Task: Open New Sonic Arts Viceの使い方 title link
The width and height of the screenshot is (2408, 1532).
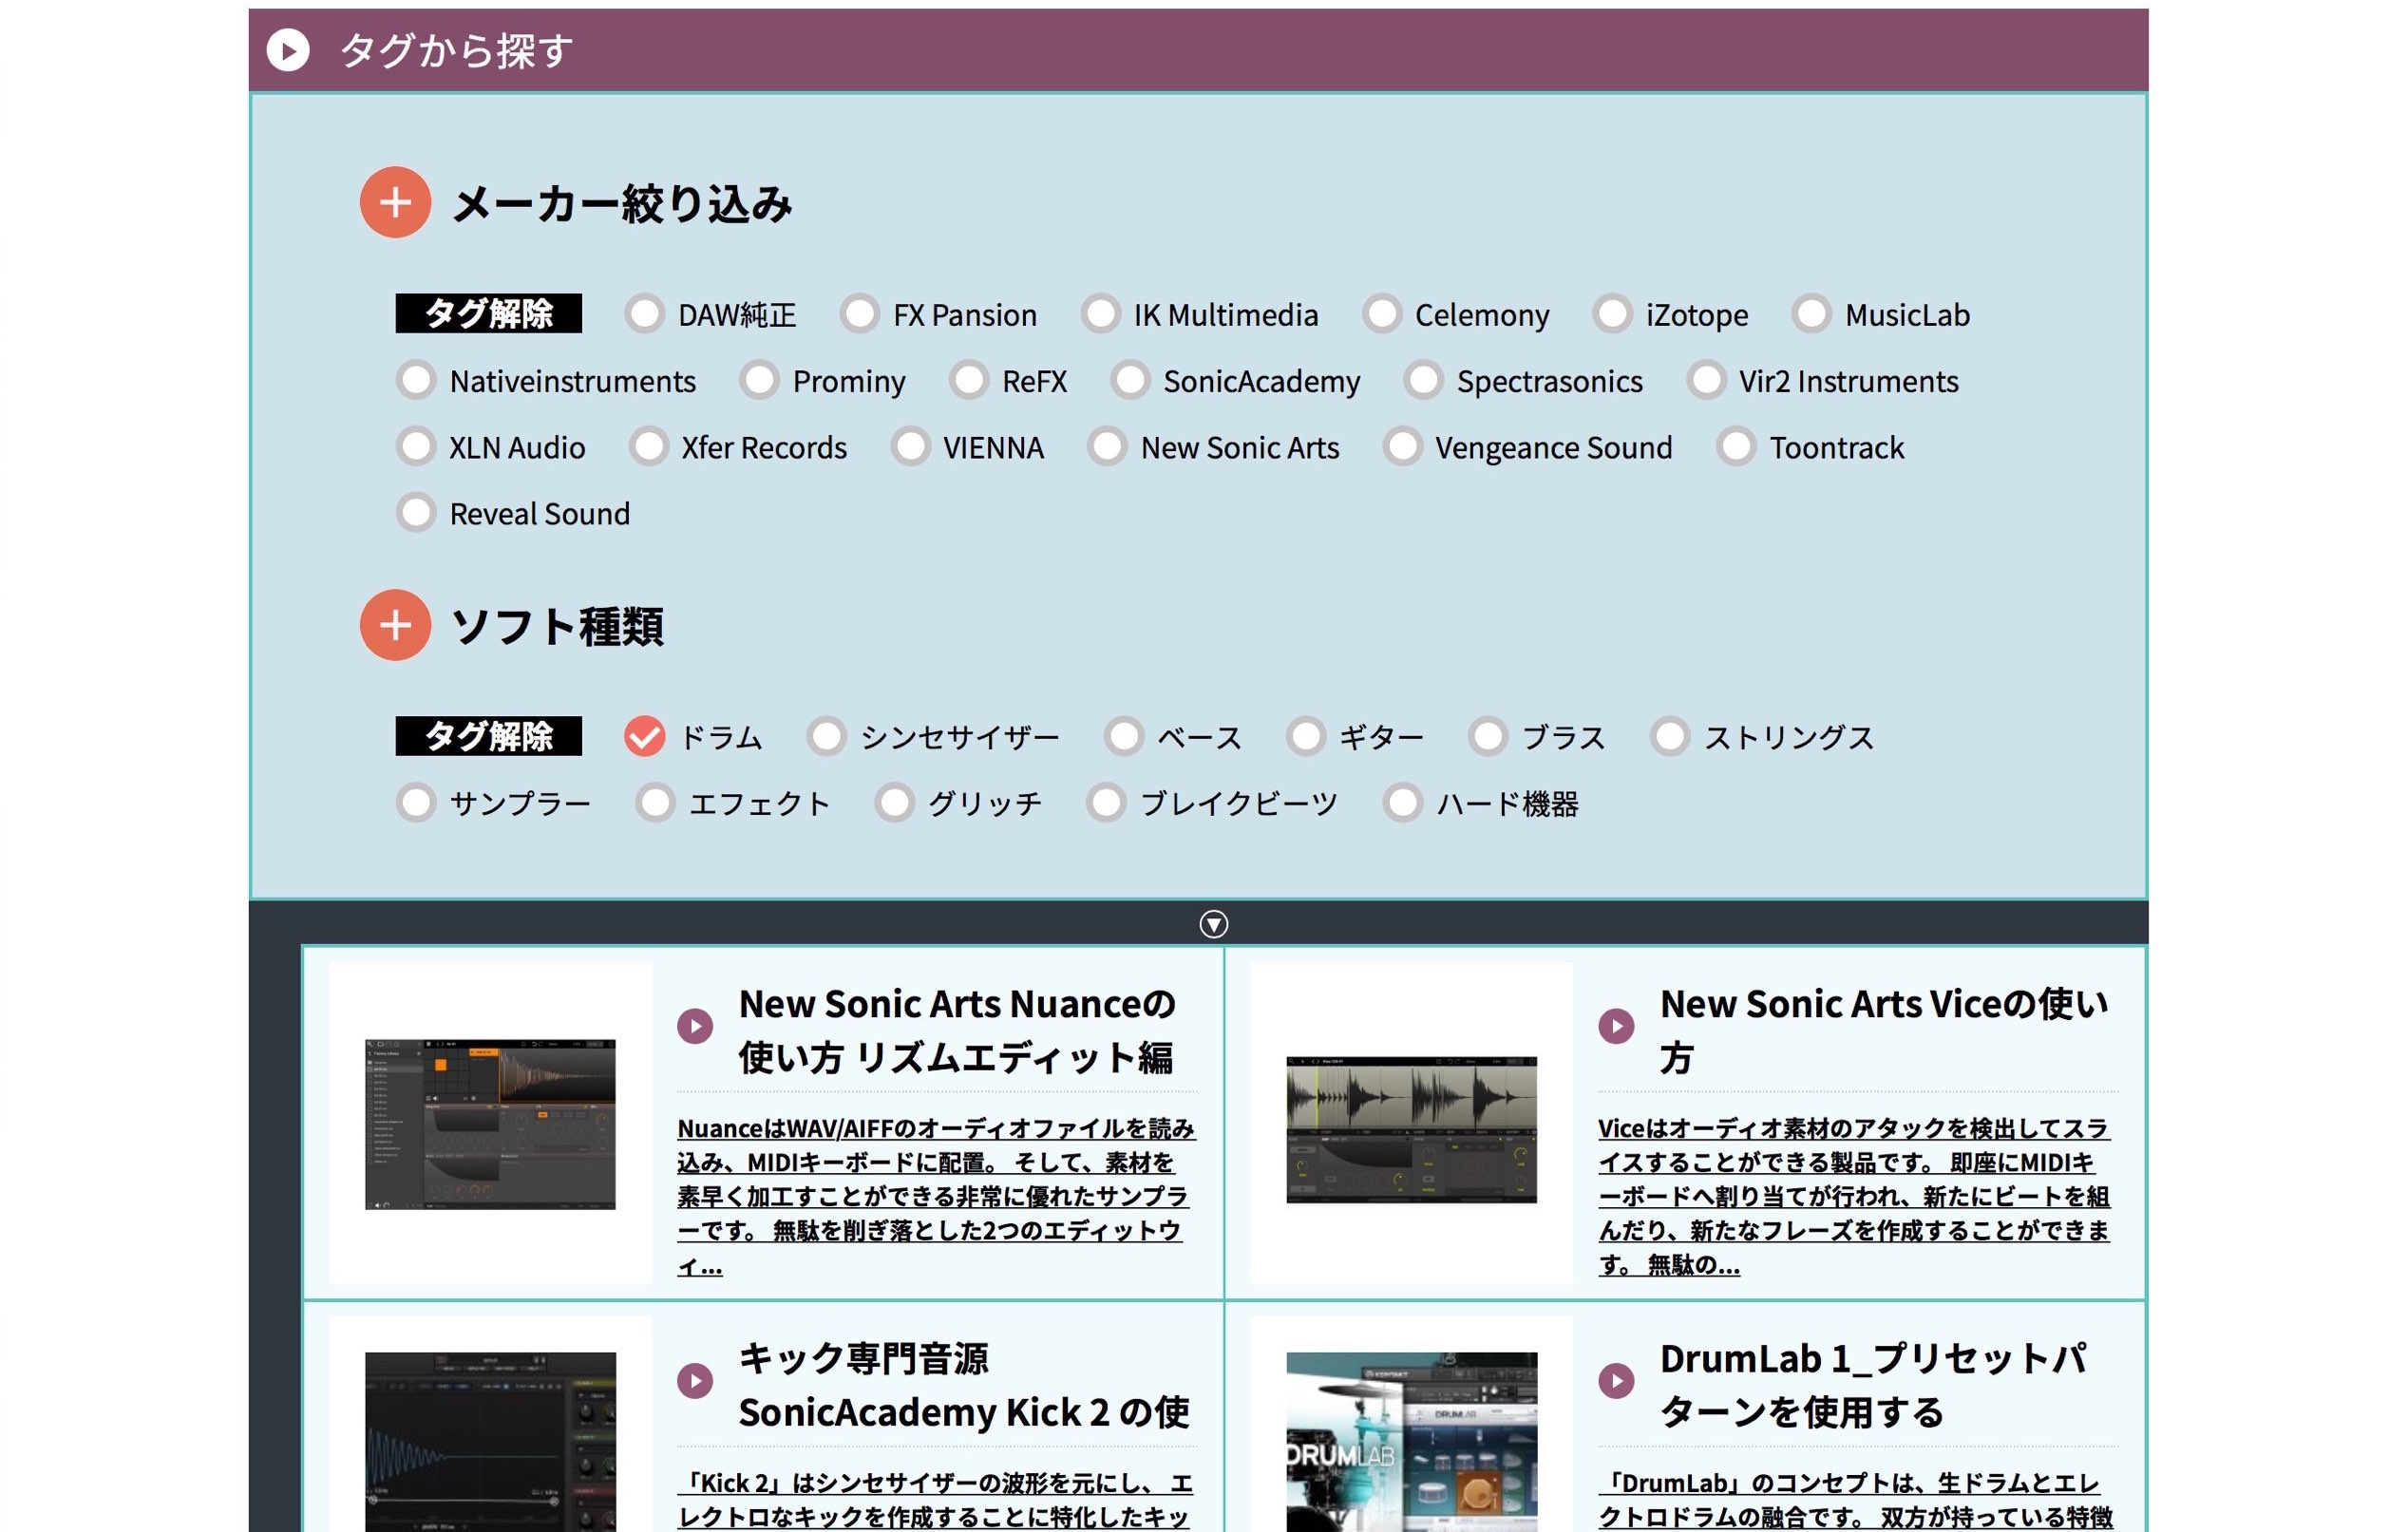Action: (1884, 1030)
